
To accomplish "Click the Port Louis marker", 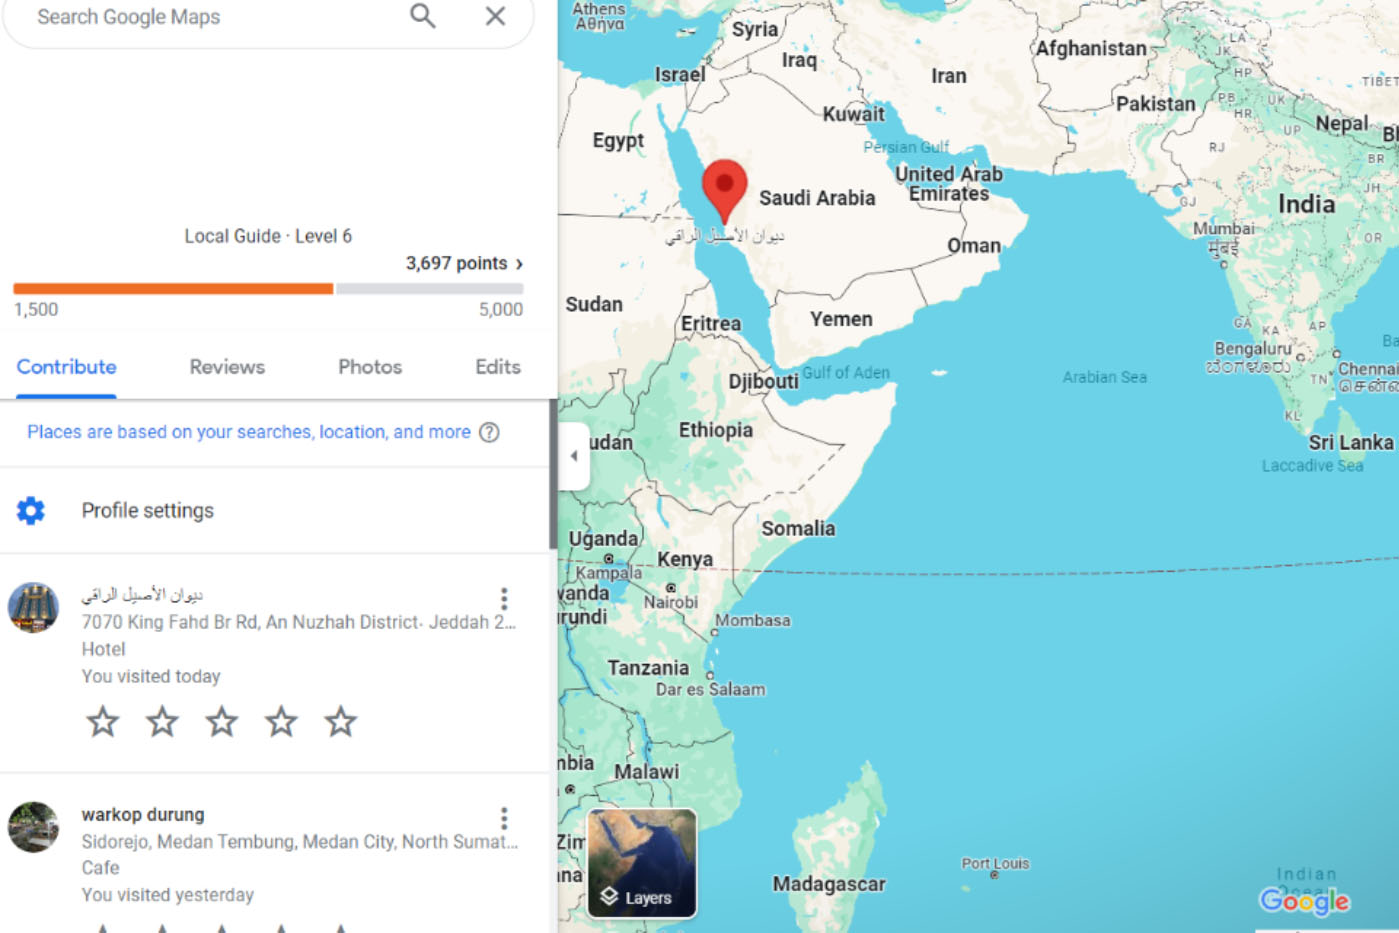I will [994, 875].
